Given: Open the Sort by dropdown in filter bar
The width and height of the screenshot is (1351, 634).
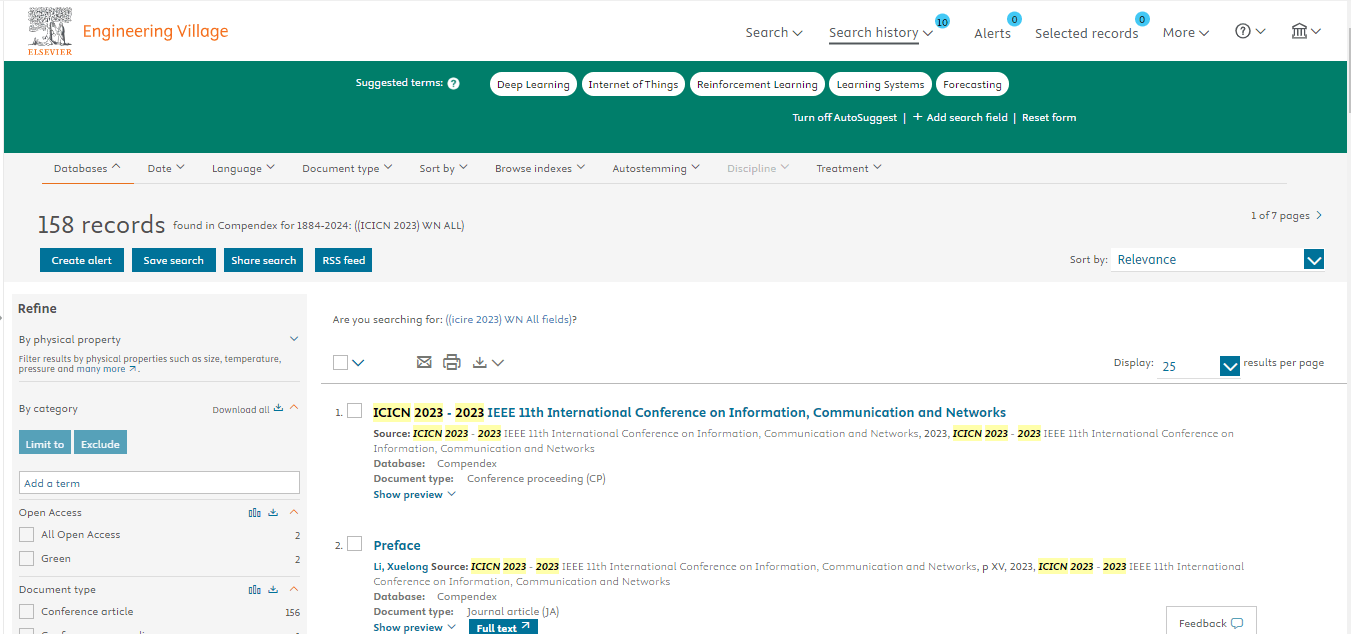Looking at the screenshot, I should coord(443,168).
